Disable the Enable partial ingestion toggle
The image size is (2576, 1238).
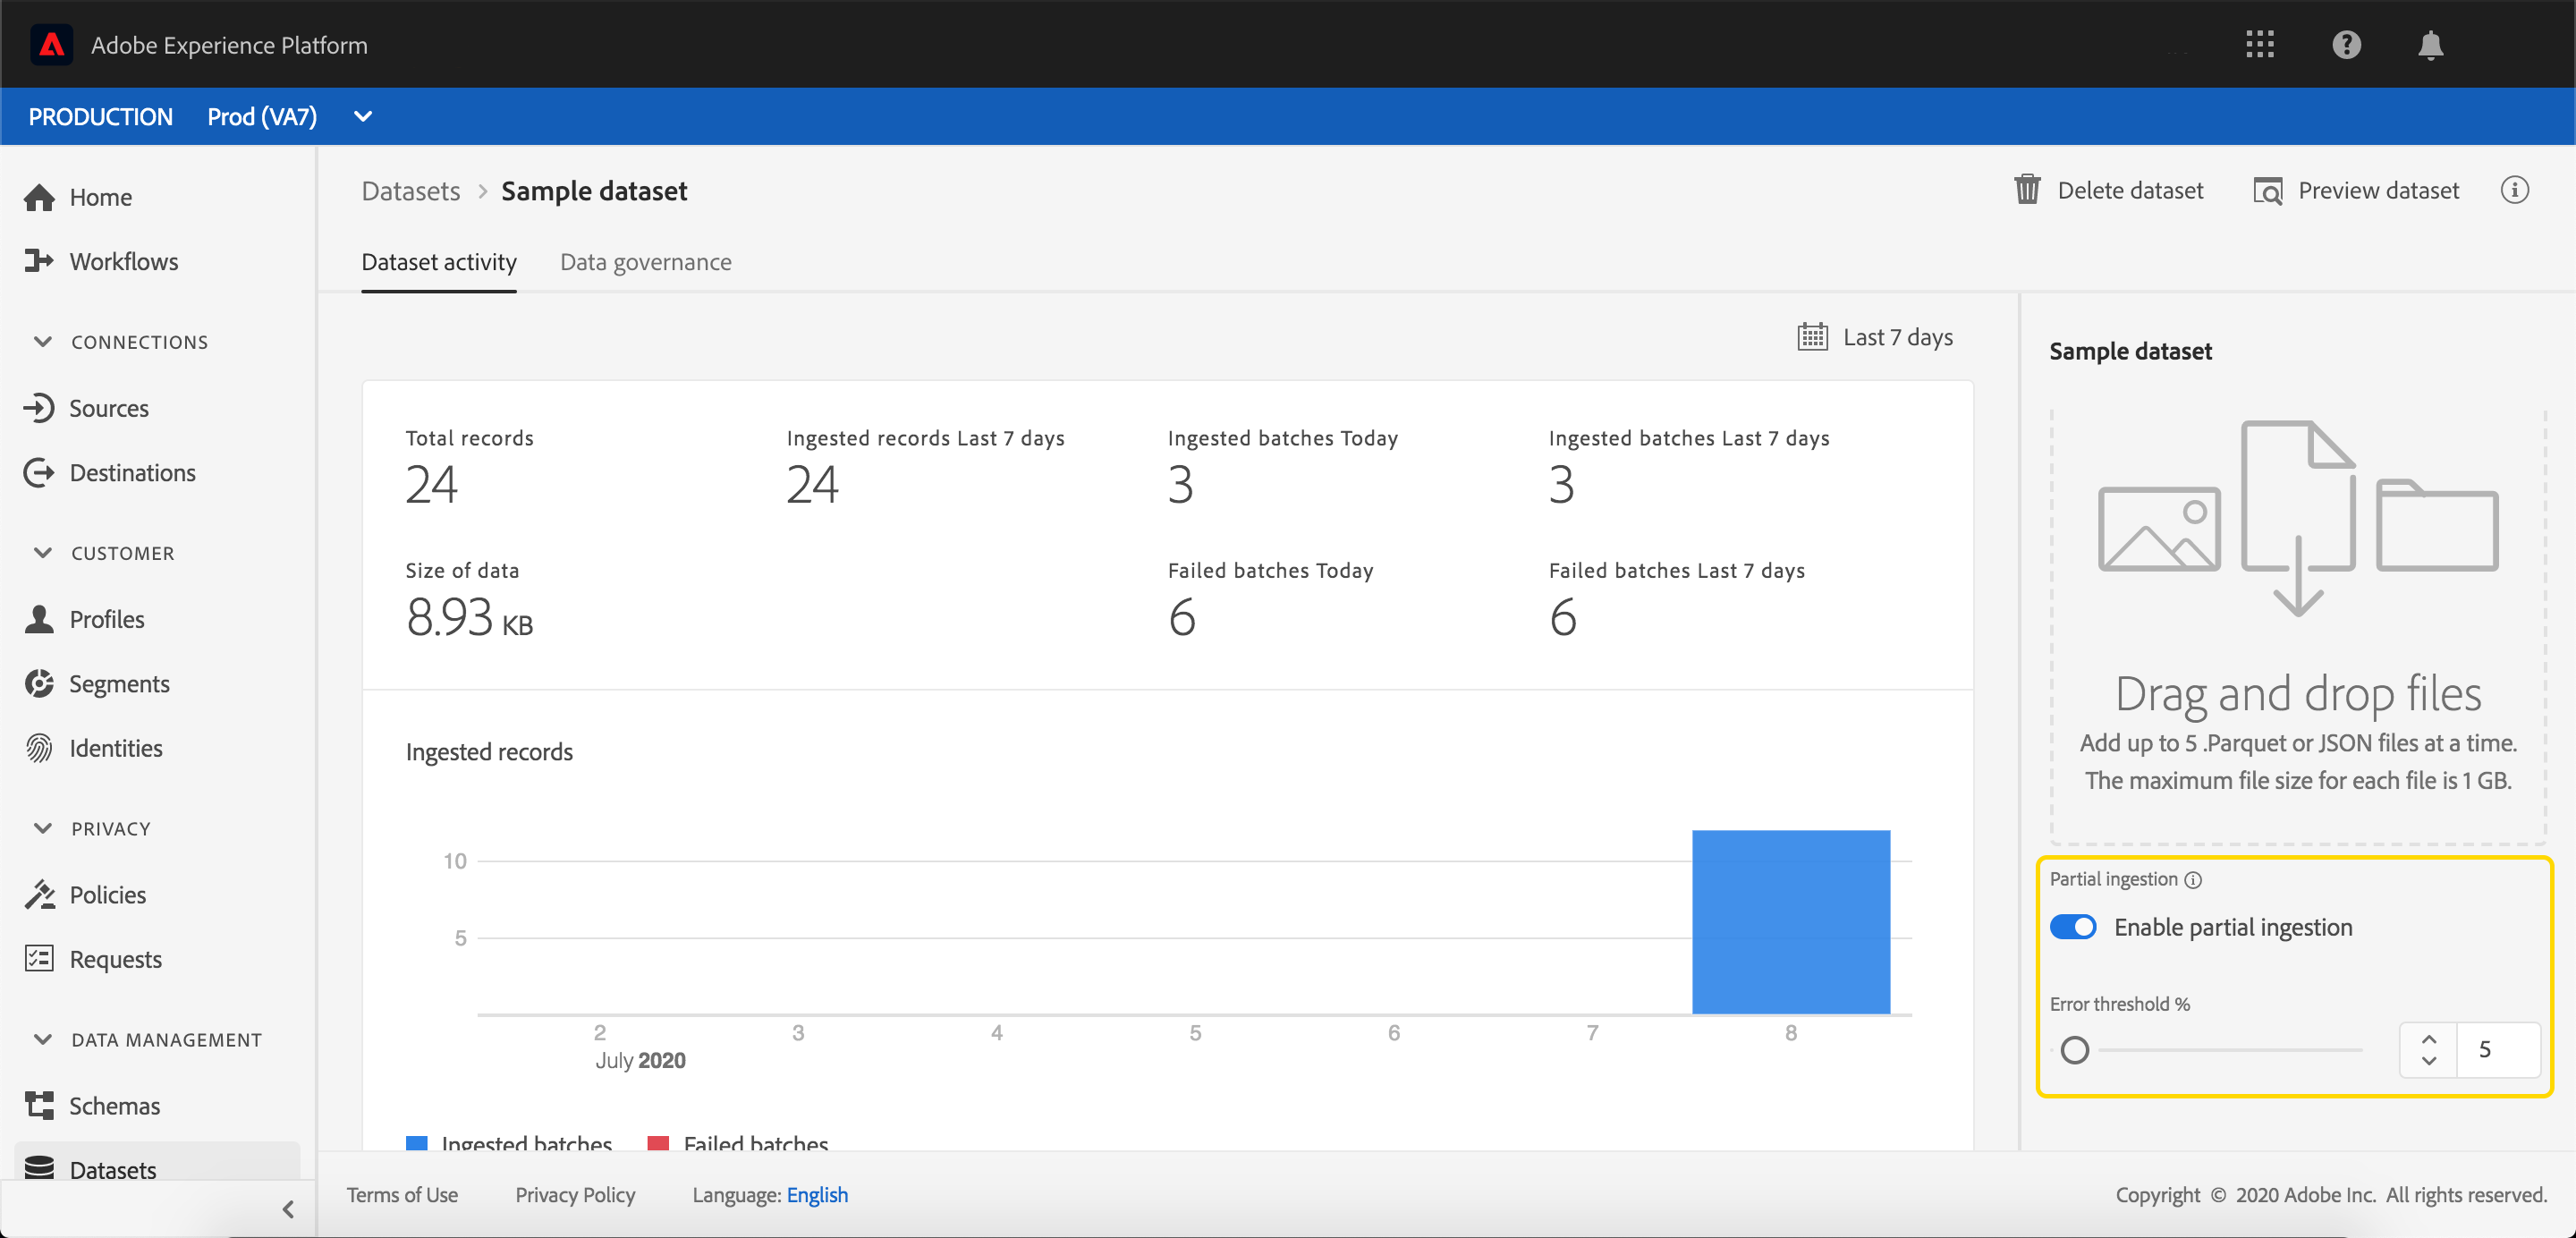pos(2073,927)
